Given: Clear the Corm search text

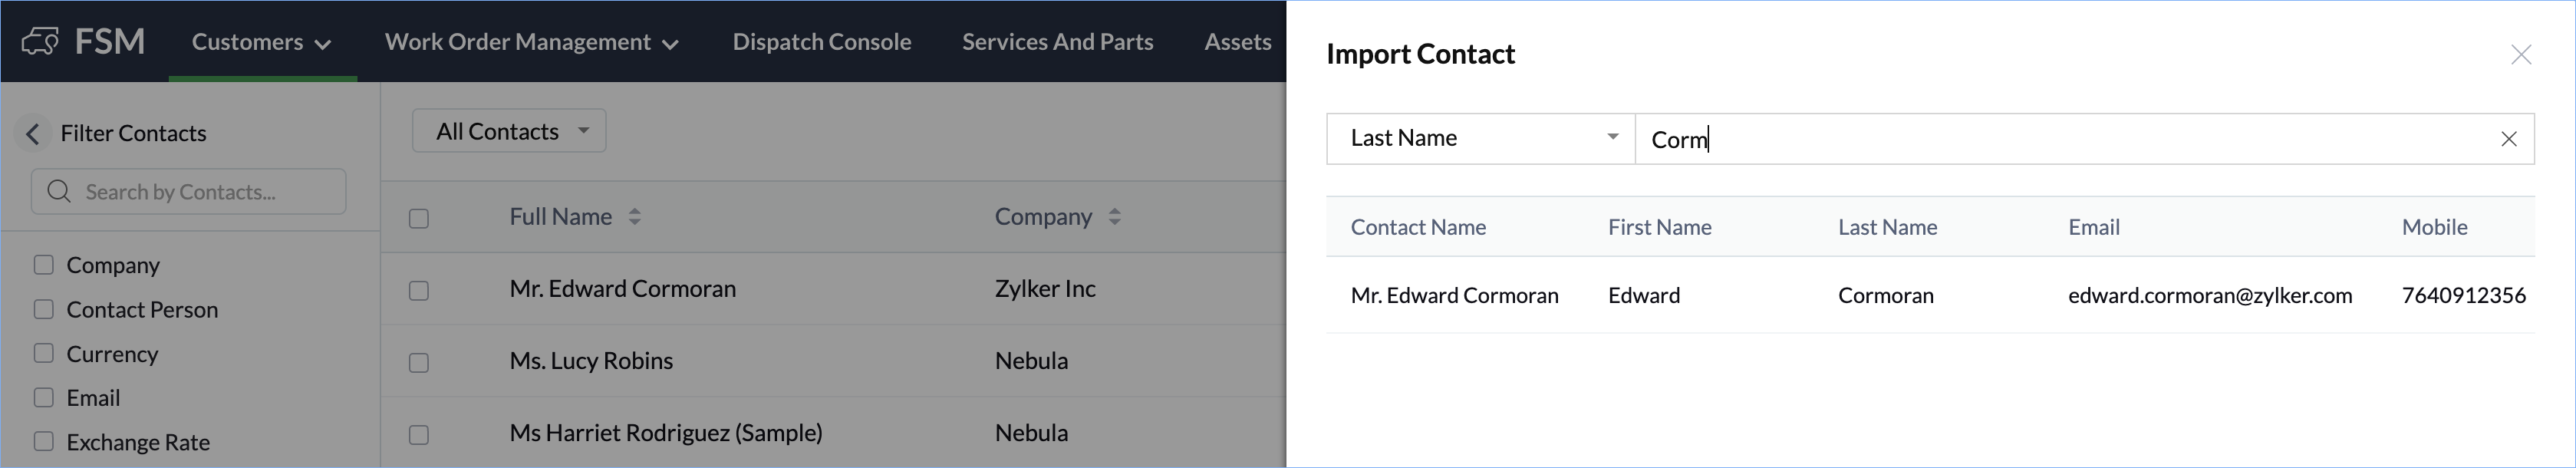Looking at the screenshot, I should click(x=2508, y=139).
